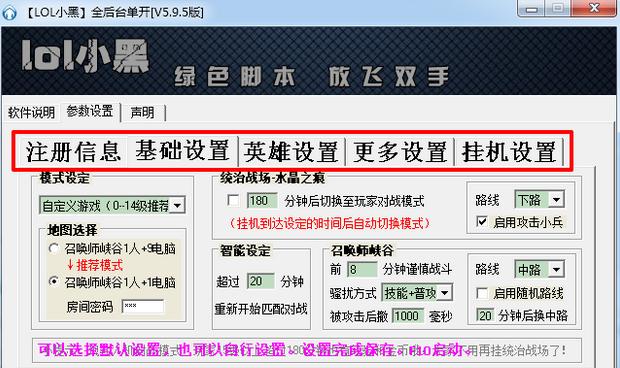Screen dimensions: 620x368
Task: Click the 180 minutes input field
Action: click(x=262, y=201)
